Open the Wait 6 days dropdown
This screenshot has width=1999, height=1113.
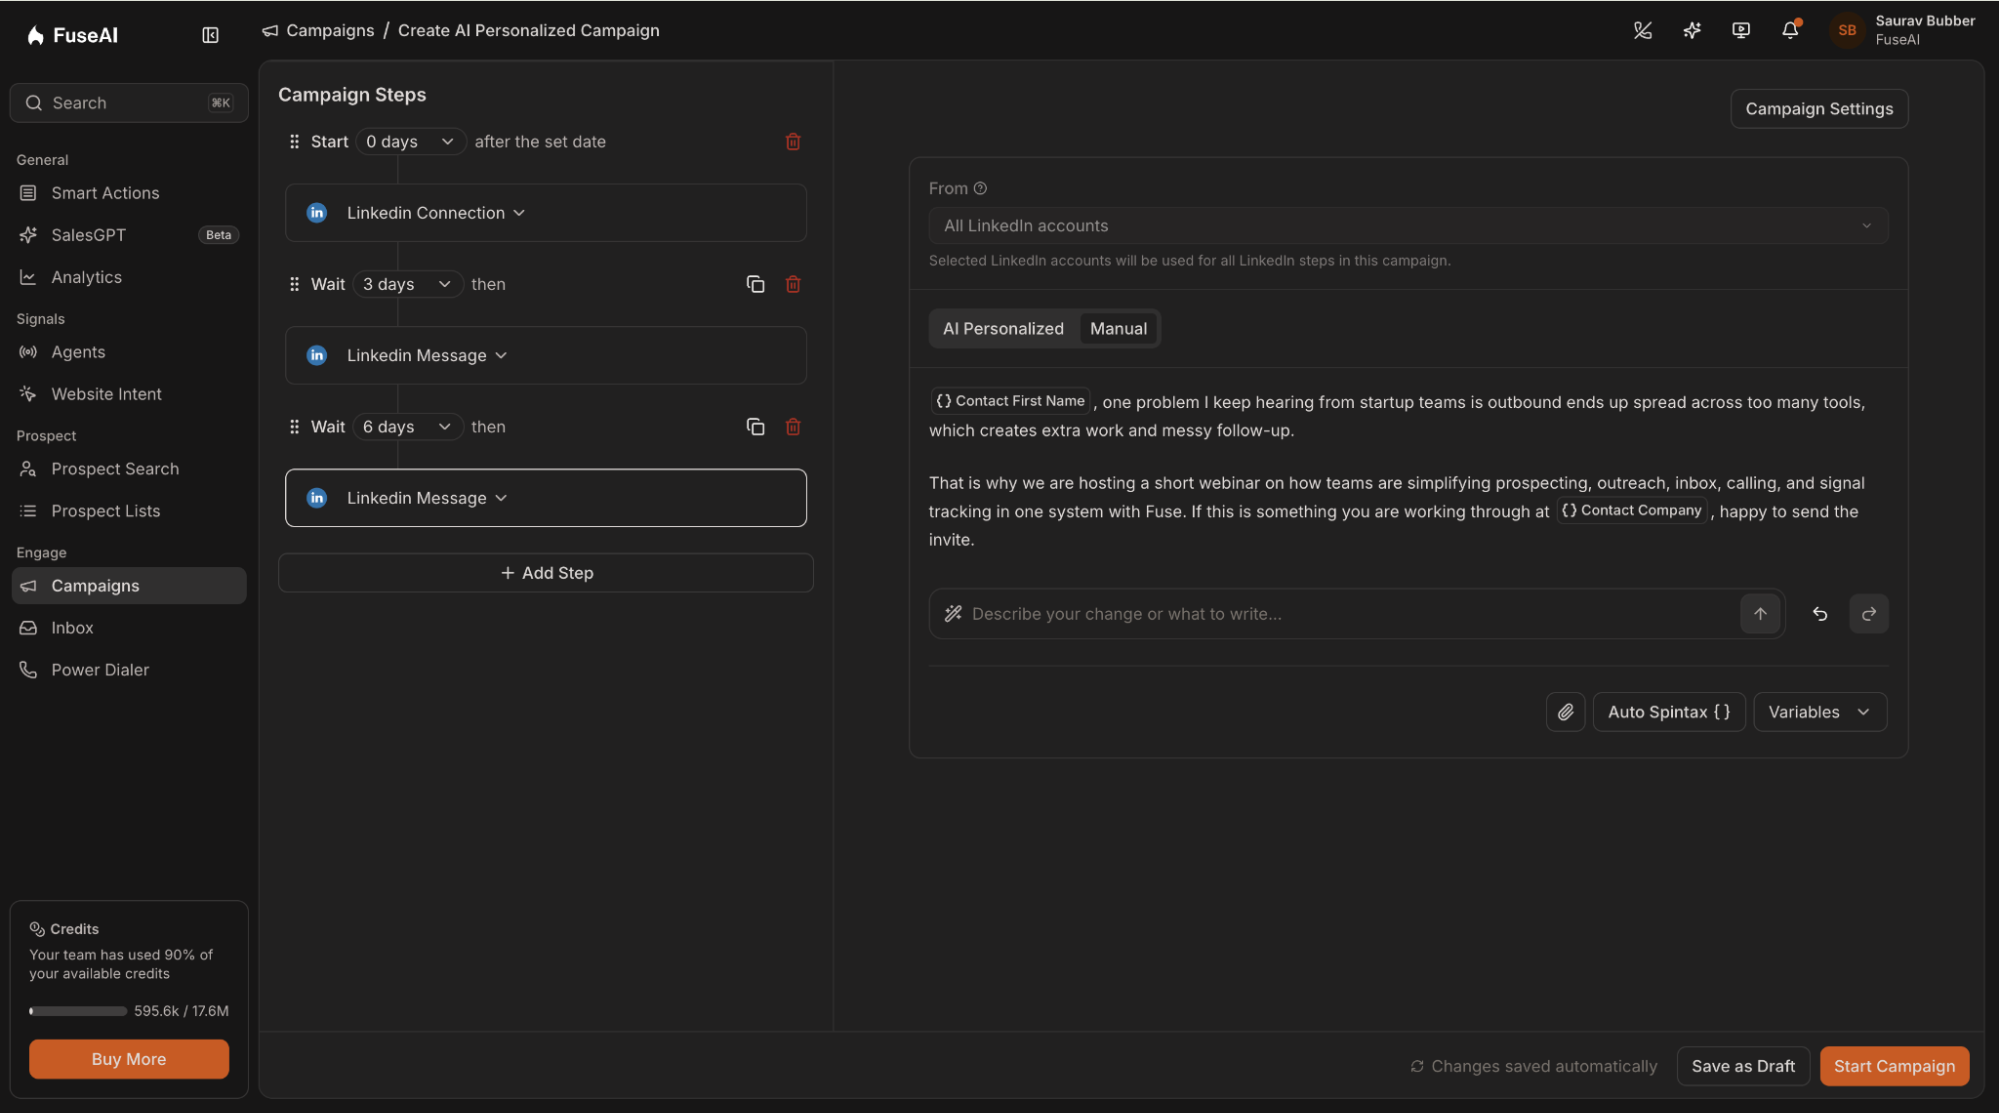[408, 427]
